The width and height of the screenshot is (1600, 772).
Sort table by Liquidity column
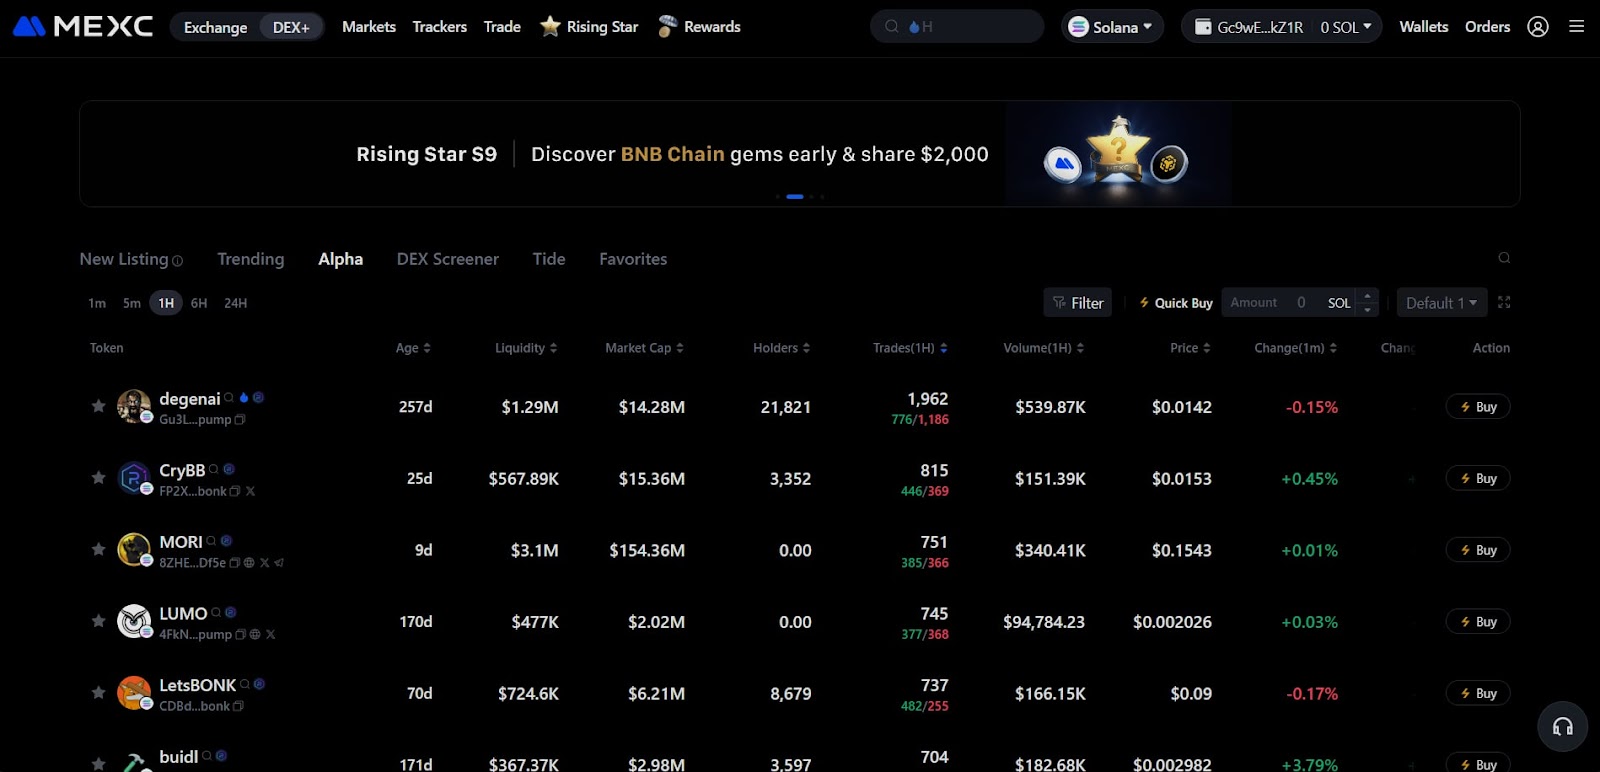526,348
